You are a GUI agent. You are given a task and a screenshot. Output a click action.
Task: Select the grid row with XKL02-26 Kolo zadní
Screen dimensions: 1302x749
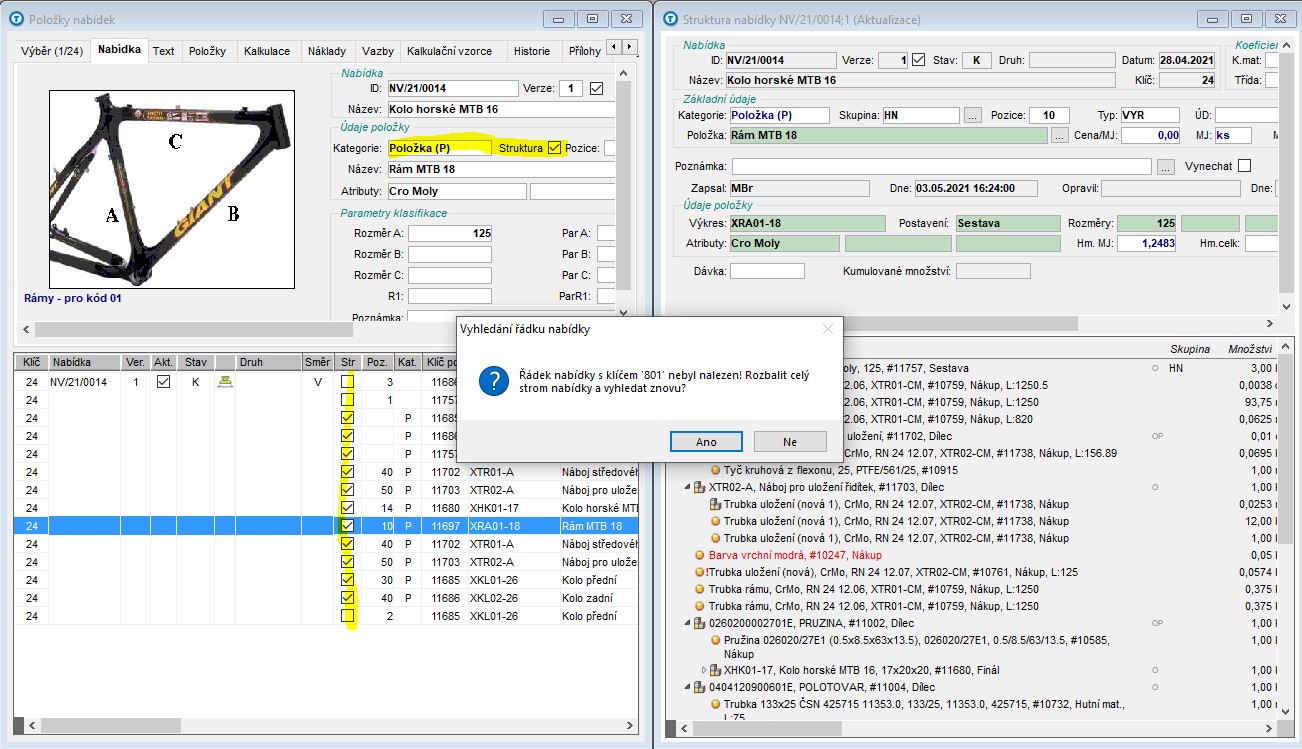coord(327,598)
